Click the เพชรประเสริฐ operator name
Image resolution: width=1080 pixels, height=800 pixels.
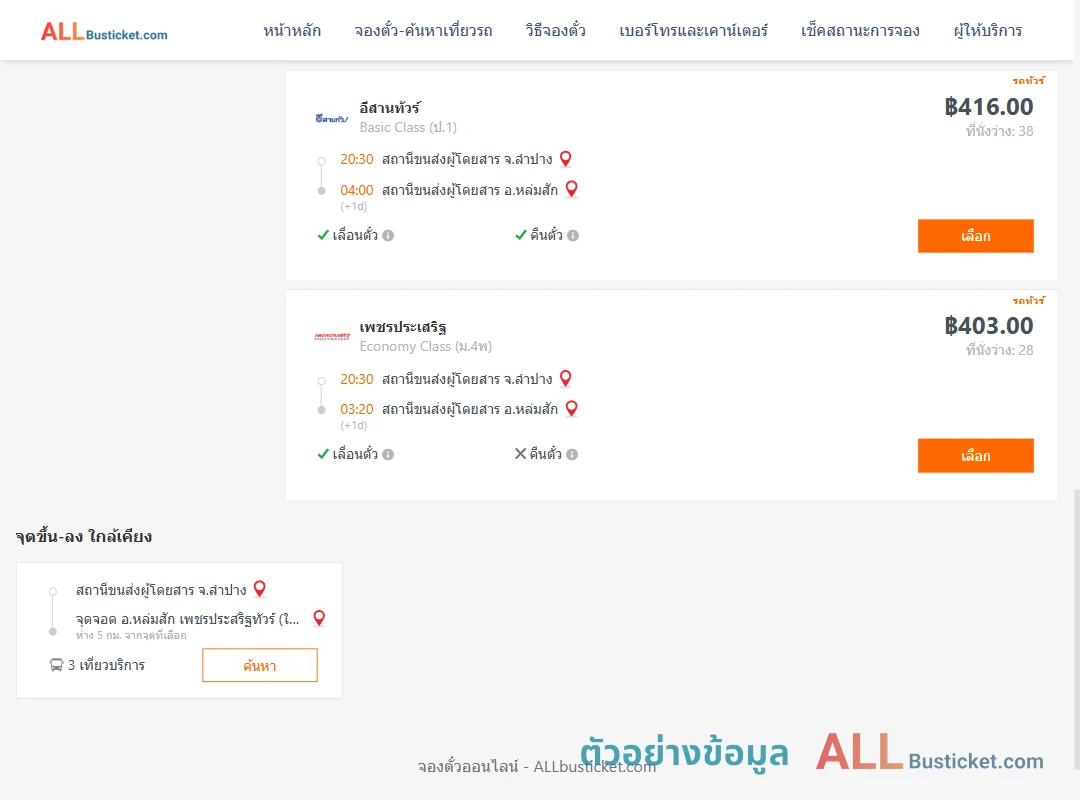tap(403, 327)
